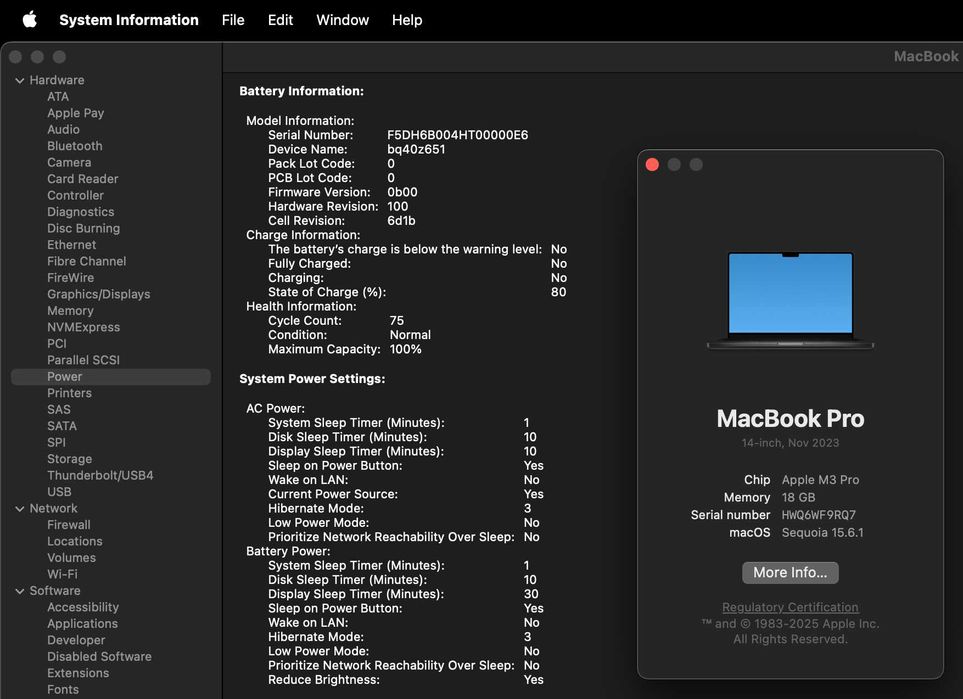The height and width of the screenshot is (699, 963).
Task: Select Wi-Fi under Network
Action: [x=62, y=574]
